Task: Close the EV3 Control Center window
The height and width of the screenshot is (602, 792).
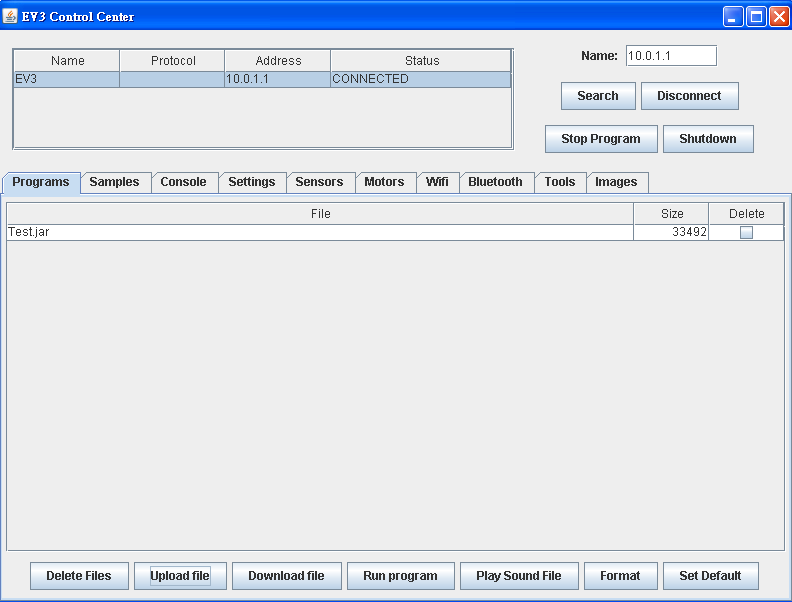Action: [779, 17]
